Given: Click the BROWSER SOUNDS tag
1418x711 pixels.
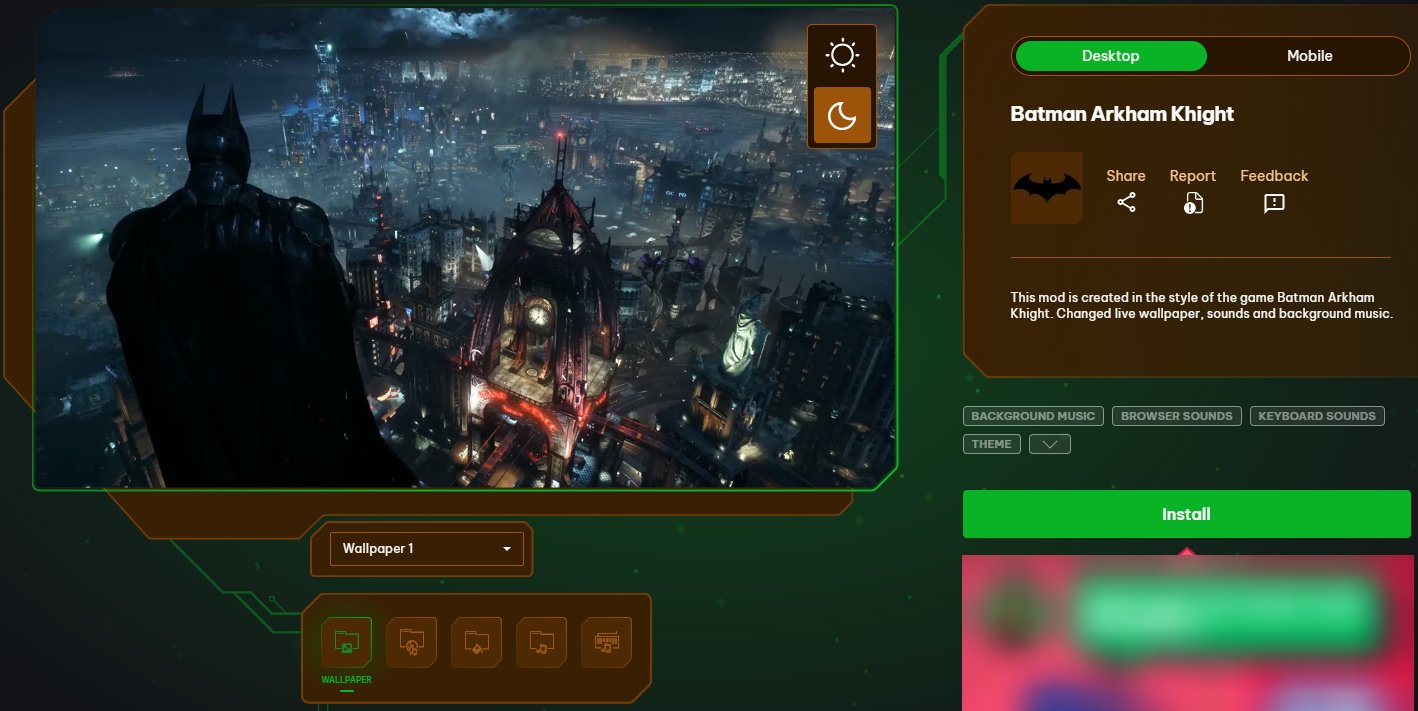Looking at the screenshot, I should coord(1177,416).
